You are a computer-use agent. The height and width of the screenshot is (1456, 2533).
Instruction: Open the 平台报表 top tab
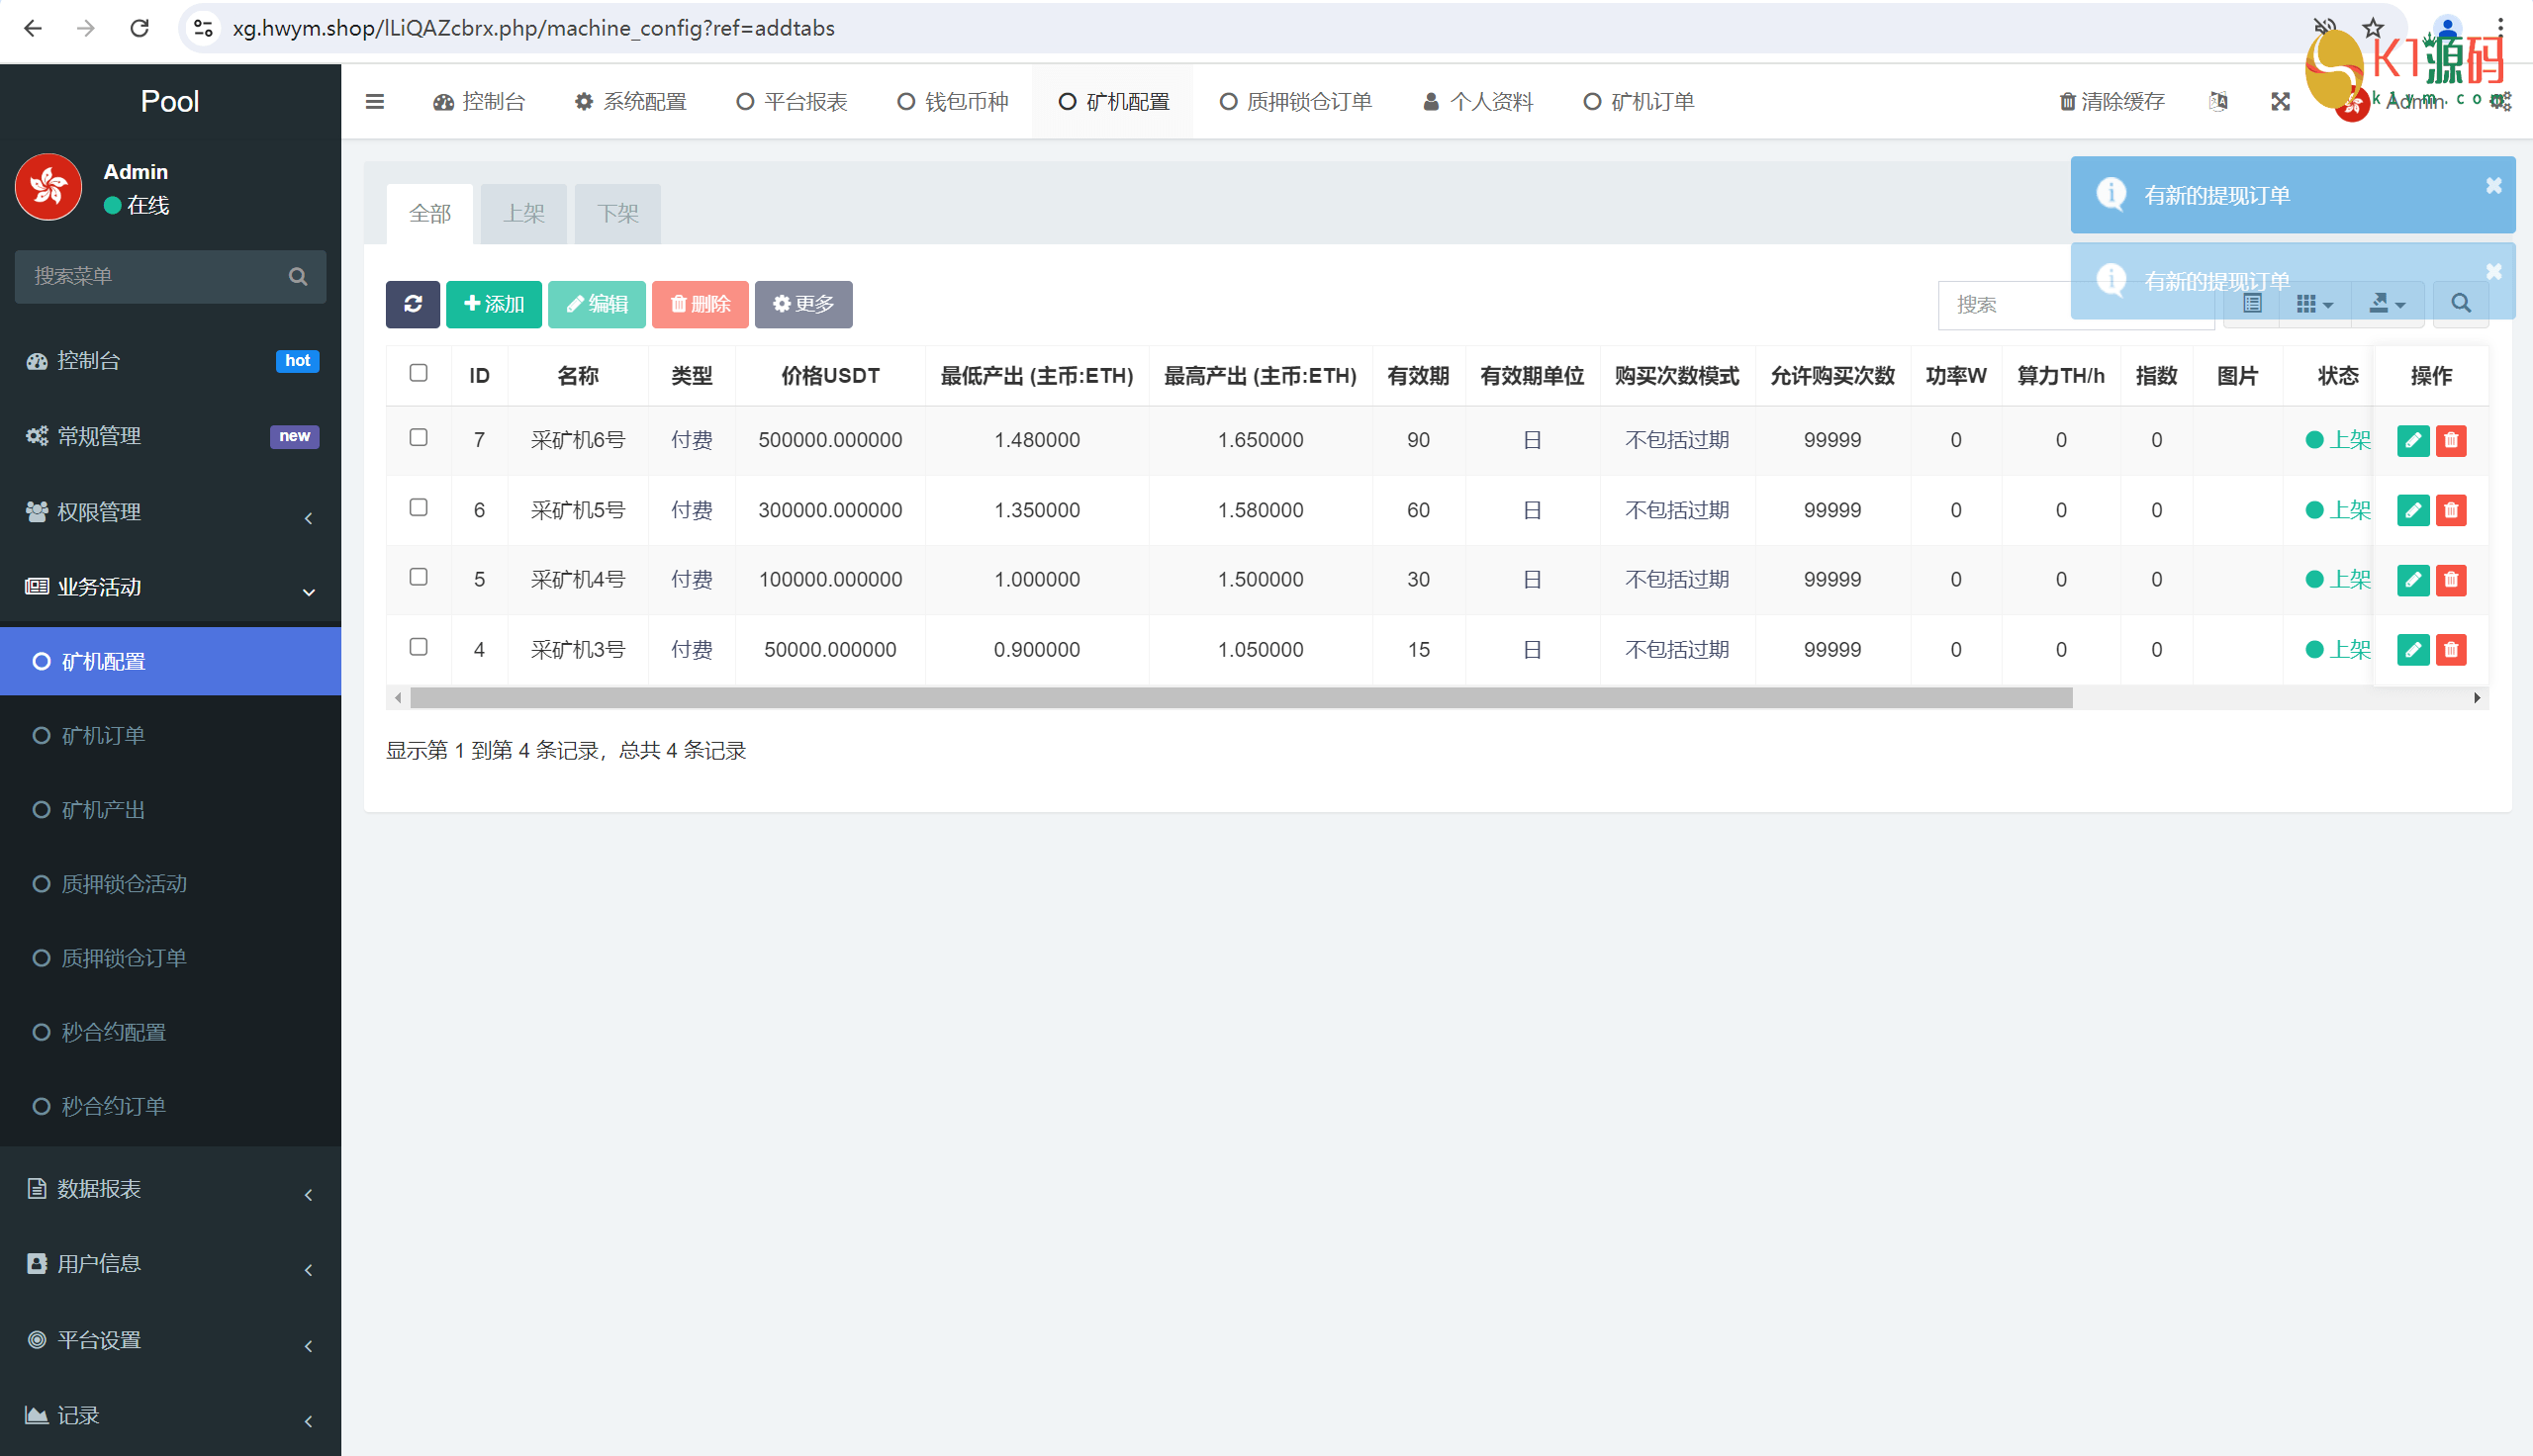pyautogui.click(x=792, y=101)
